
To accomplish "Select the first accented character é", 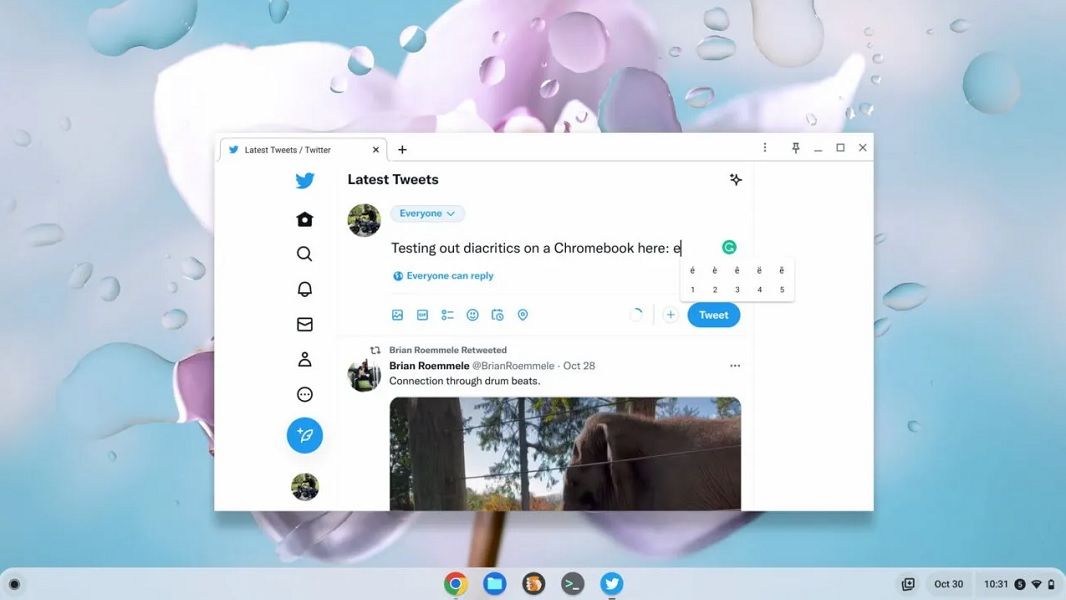I will coord(692,270).
